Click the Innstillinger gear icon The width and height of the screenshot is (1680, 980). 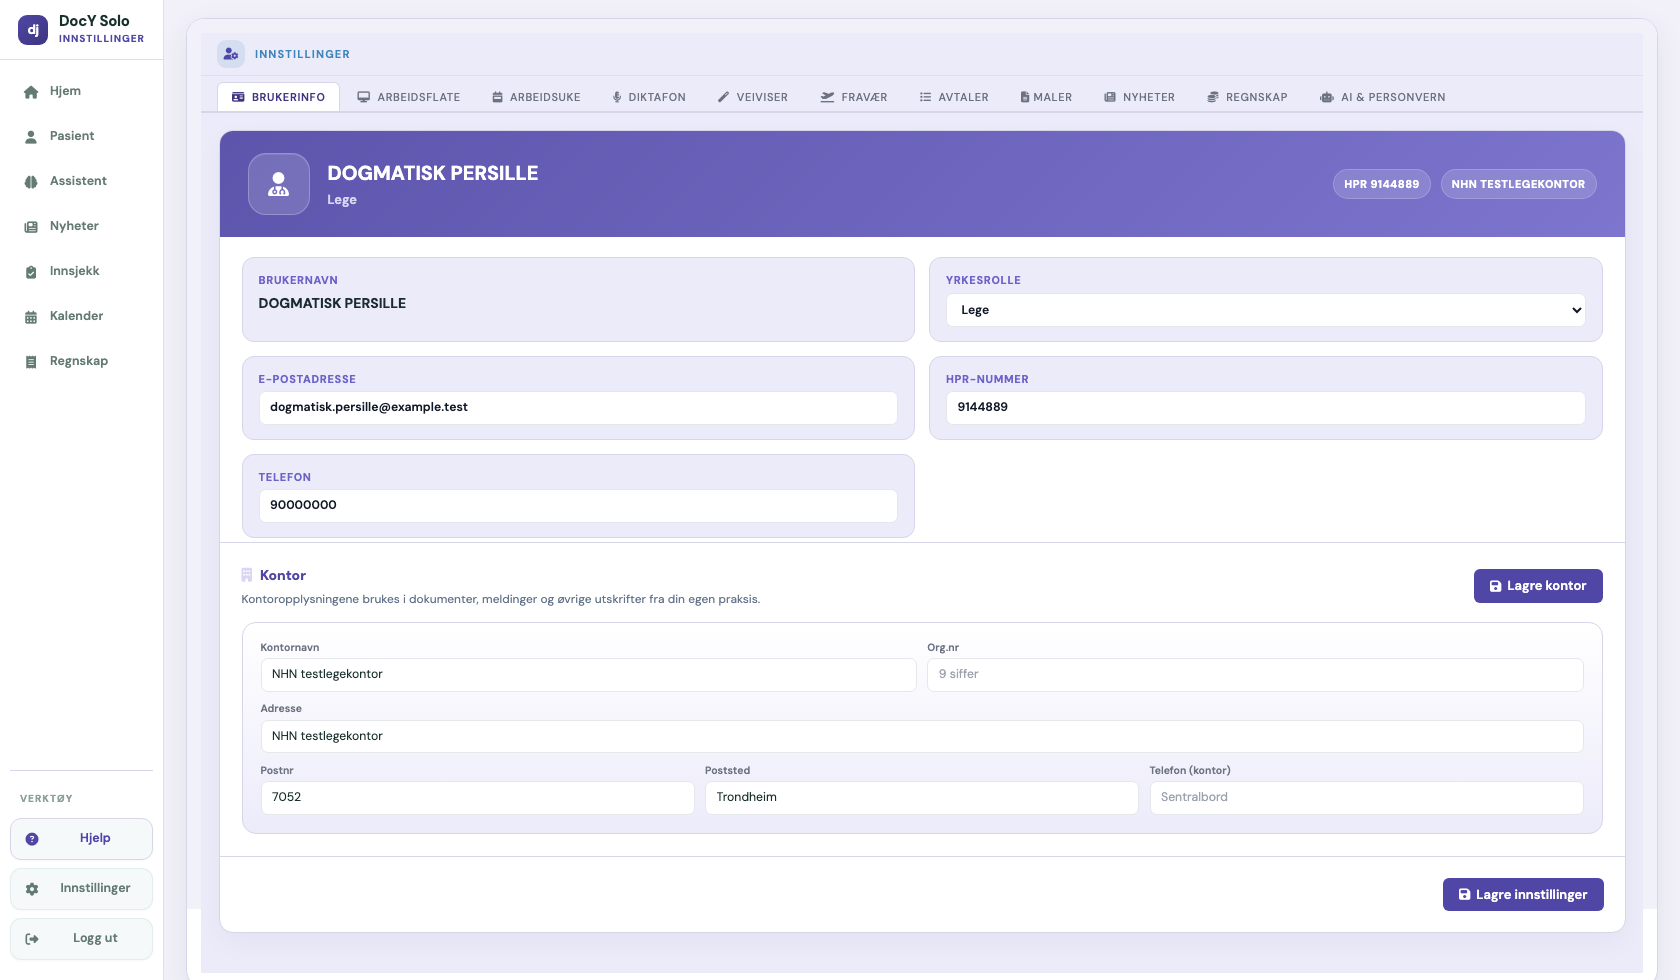point(32,888)
